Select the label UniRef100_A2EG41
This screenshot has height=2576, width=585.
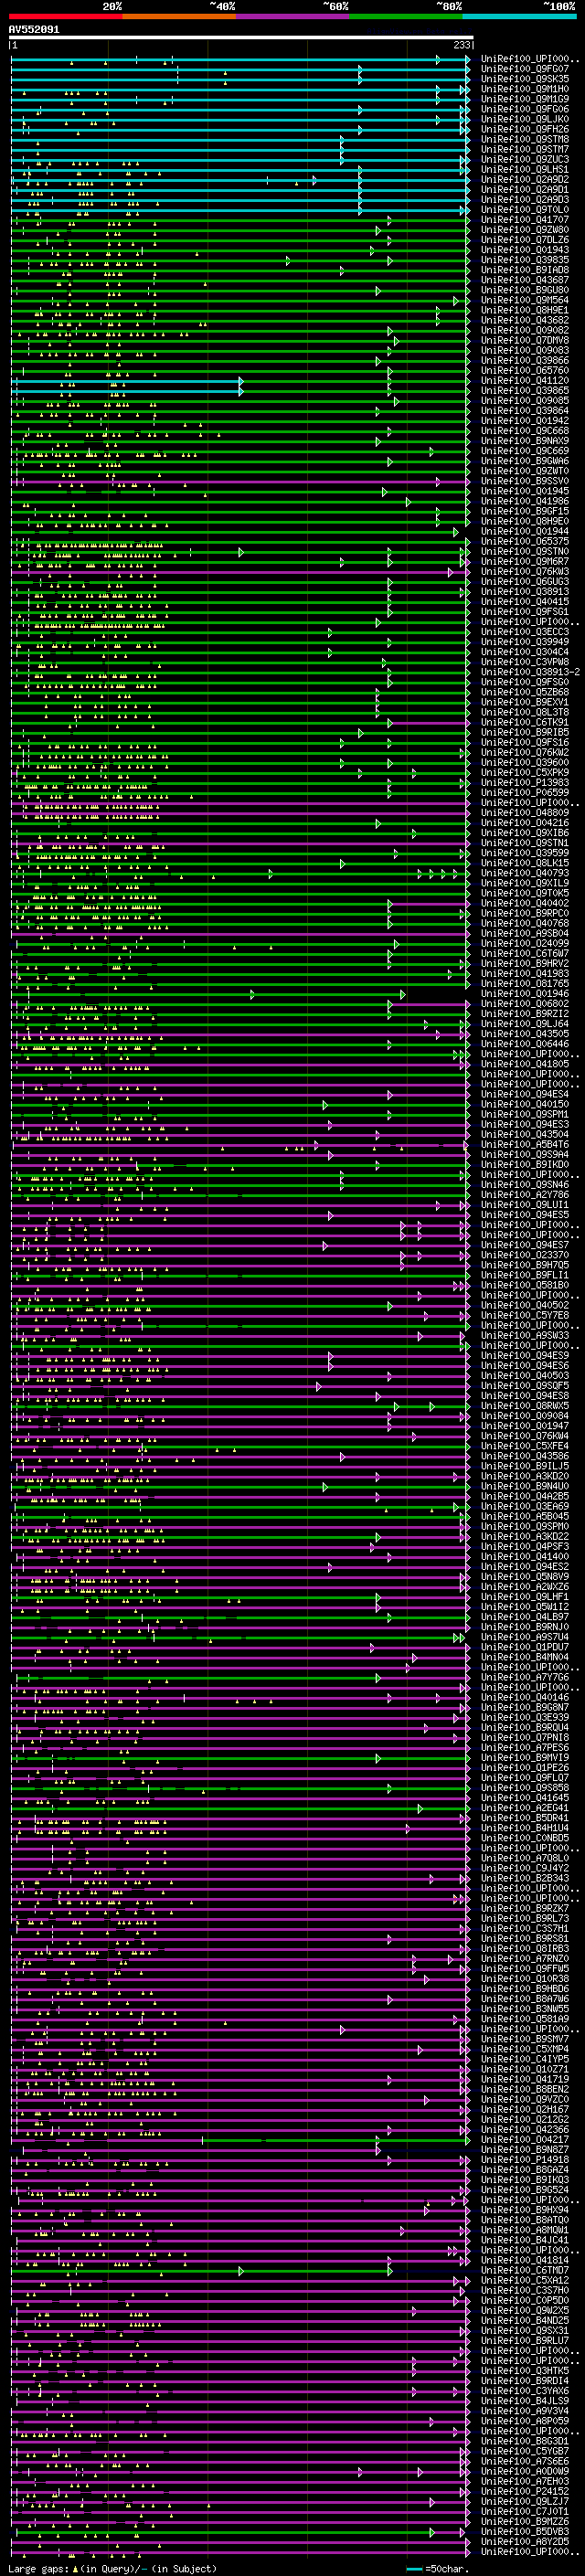tap(525, 1808)
